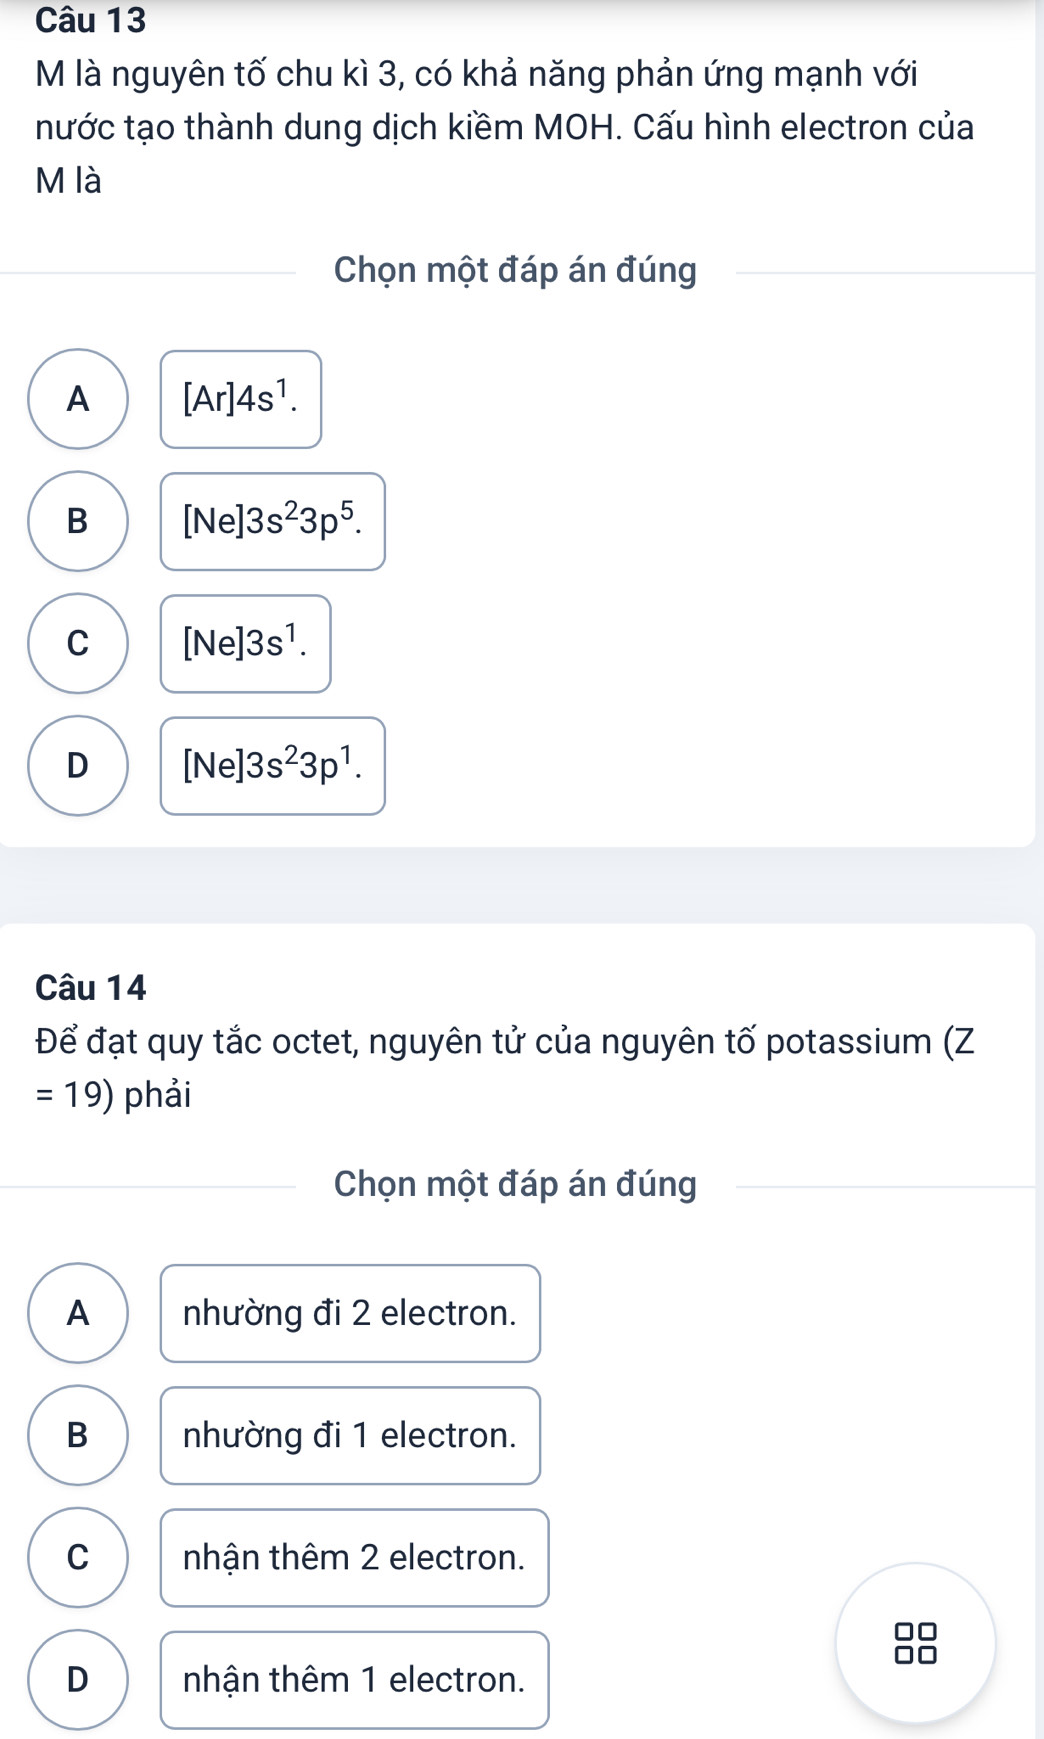Select radio B for Câu 13
This screenshot has height=1739, width=1044.
(78, 521)
